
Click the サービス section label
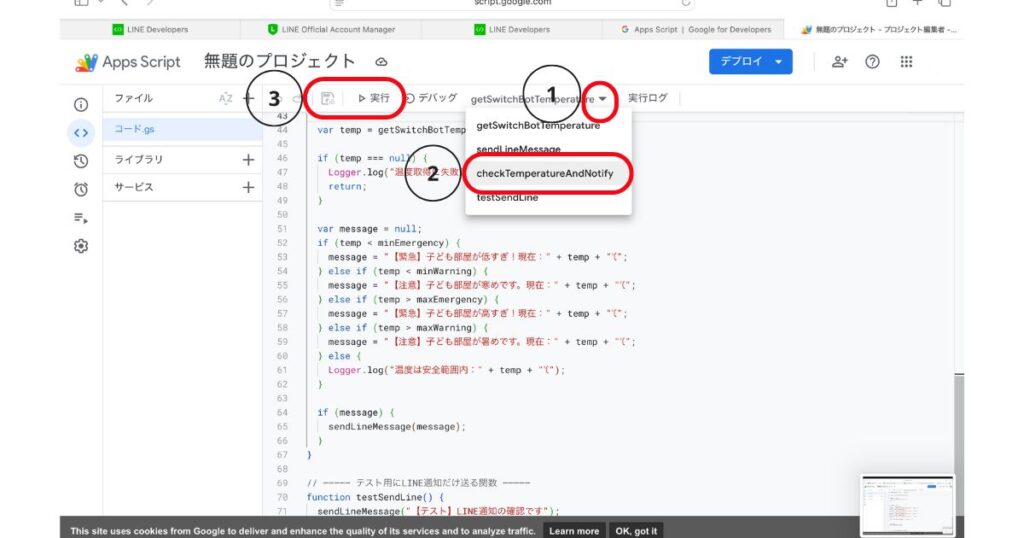134,187
